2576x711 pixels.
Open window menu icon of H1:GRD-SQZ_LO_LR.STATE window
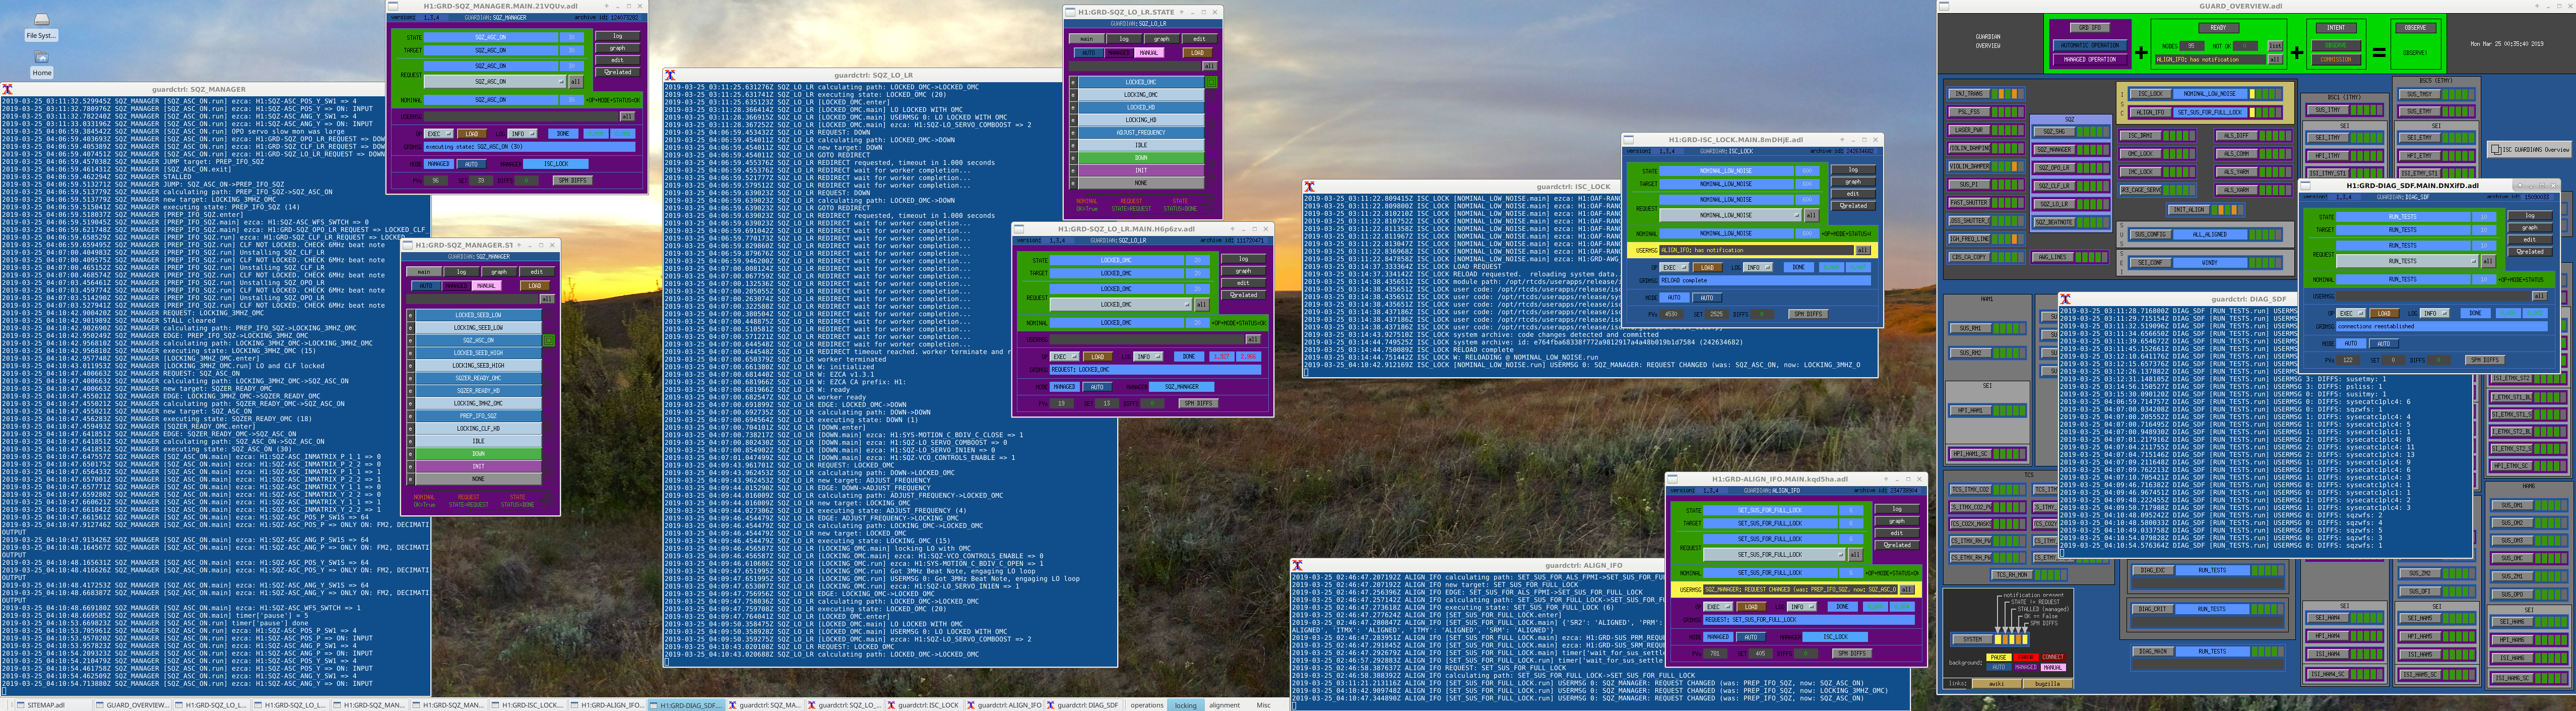(1070, 12)
